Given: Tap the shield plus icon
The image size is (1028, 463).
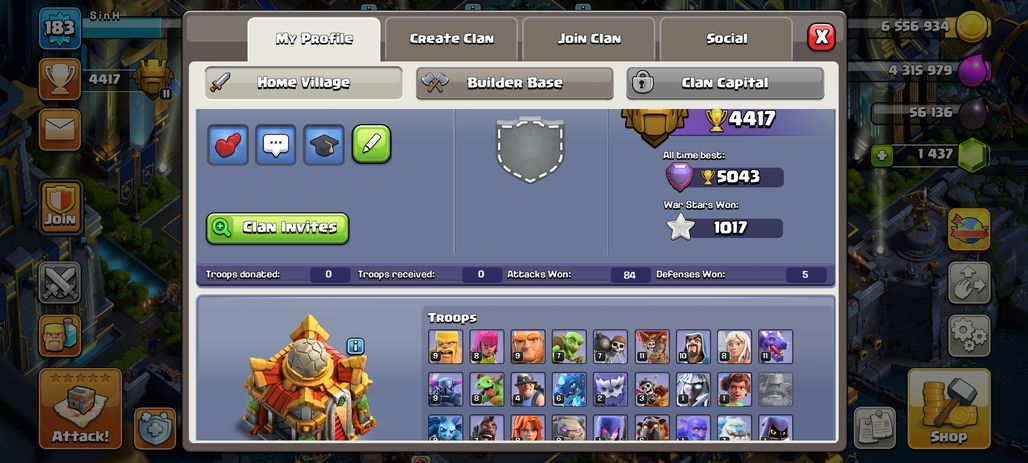Looking at the screenshot, I should pos(155,428).
